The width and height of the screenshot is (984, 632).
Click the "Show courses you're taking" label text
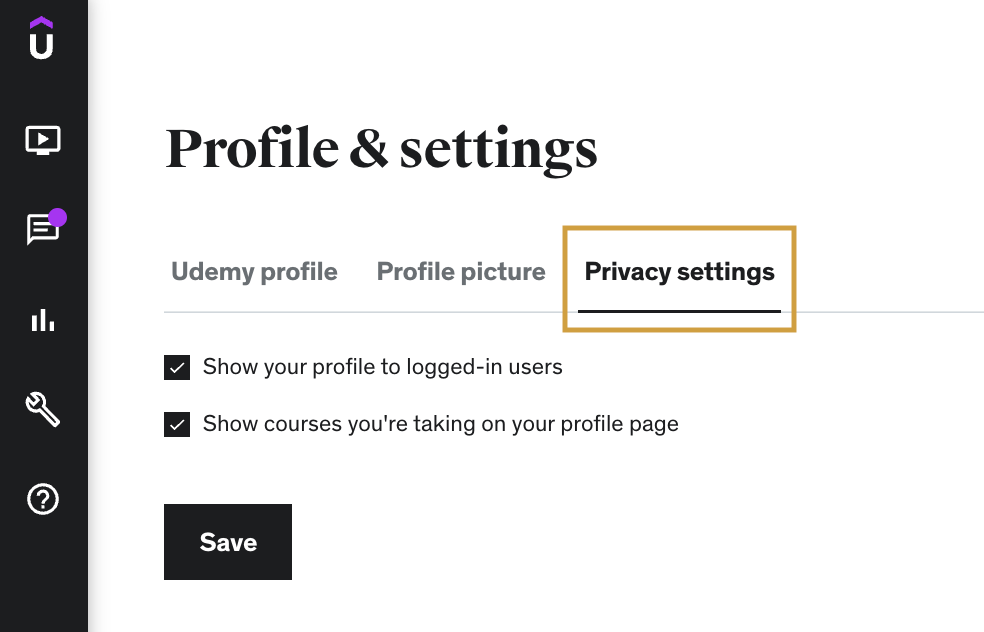440,424
